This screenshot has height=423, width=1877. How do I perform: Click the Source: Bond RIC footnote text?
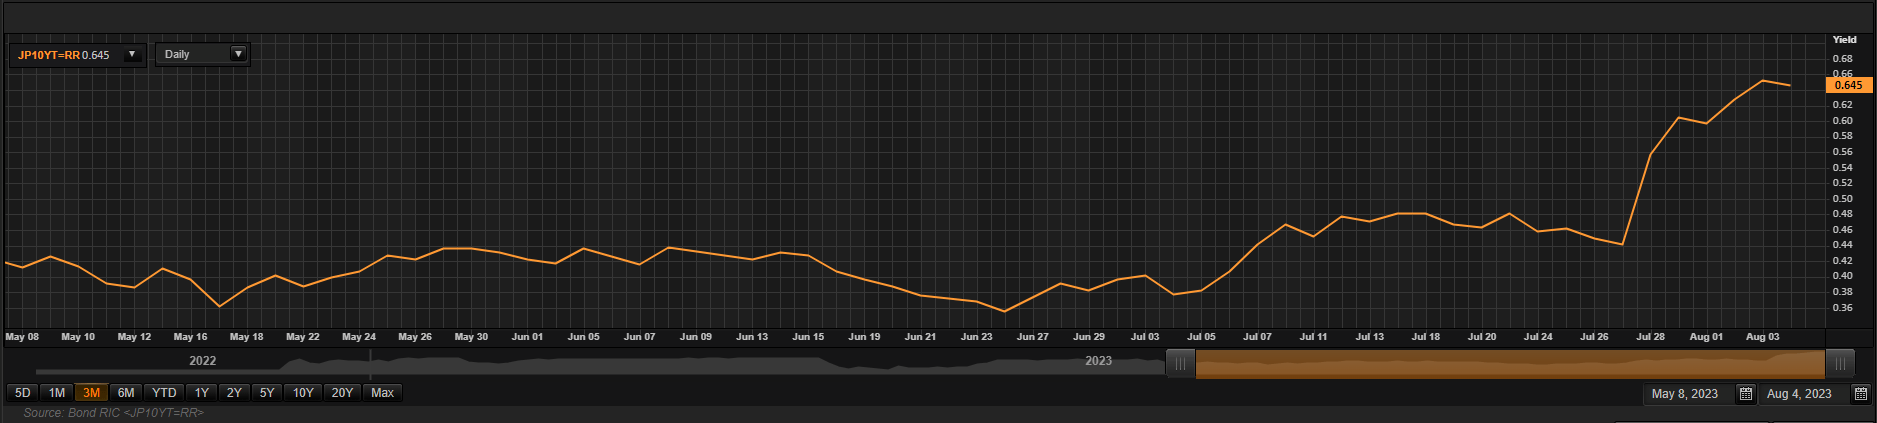click(114, 413)
